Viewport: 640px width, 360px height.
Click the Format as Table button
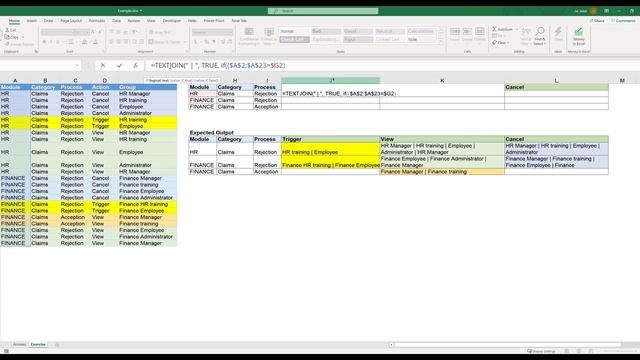(269, 37)
